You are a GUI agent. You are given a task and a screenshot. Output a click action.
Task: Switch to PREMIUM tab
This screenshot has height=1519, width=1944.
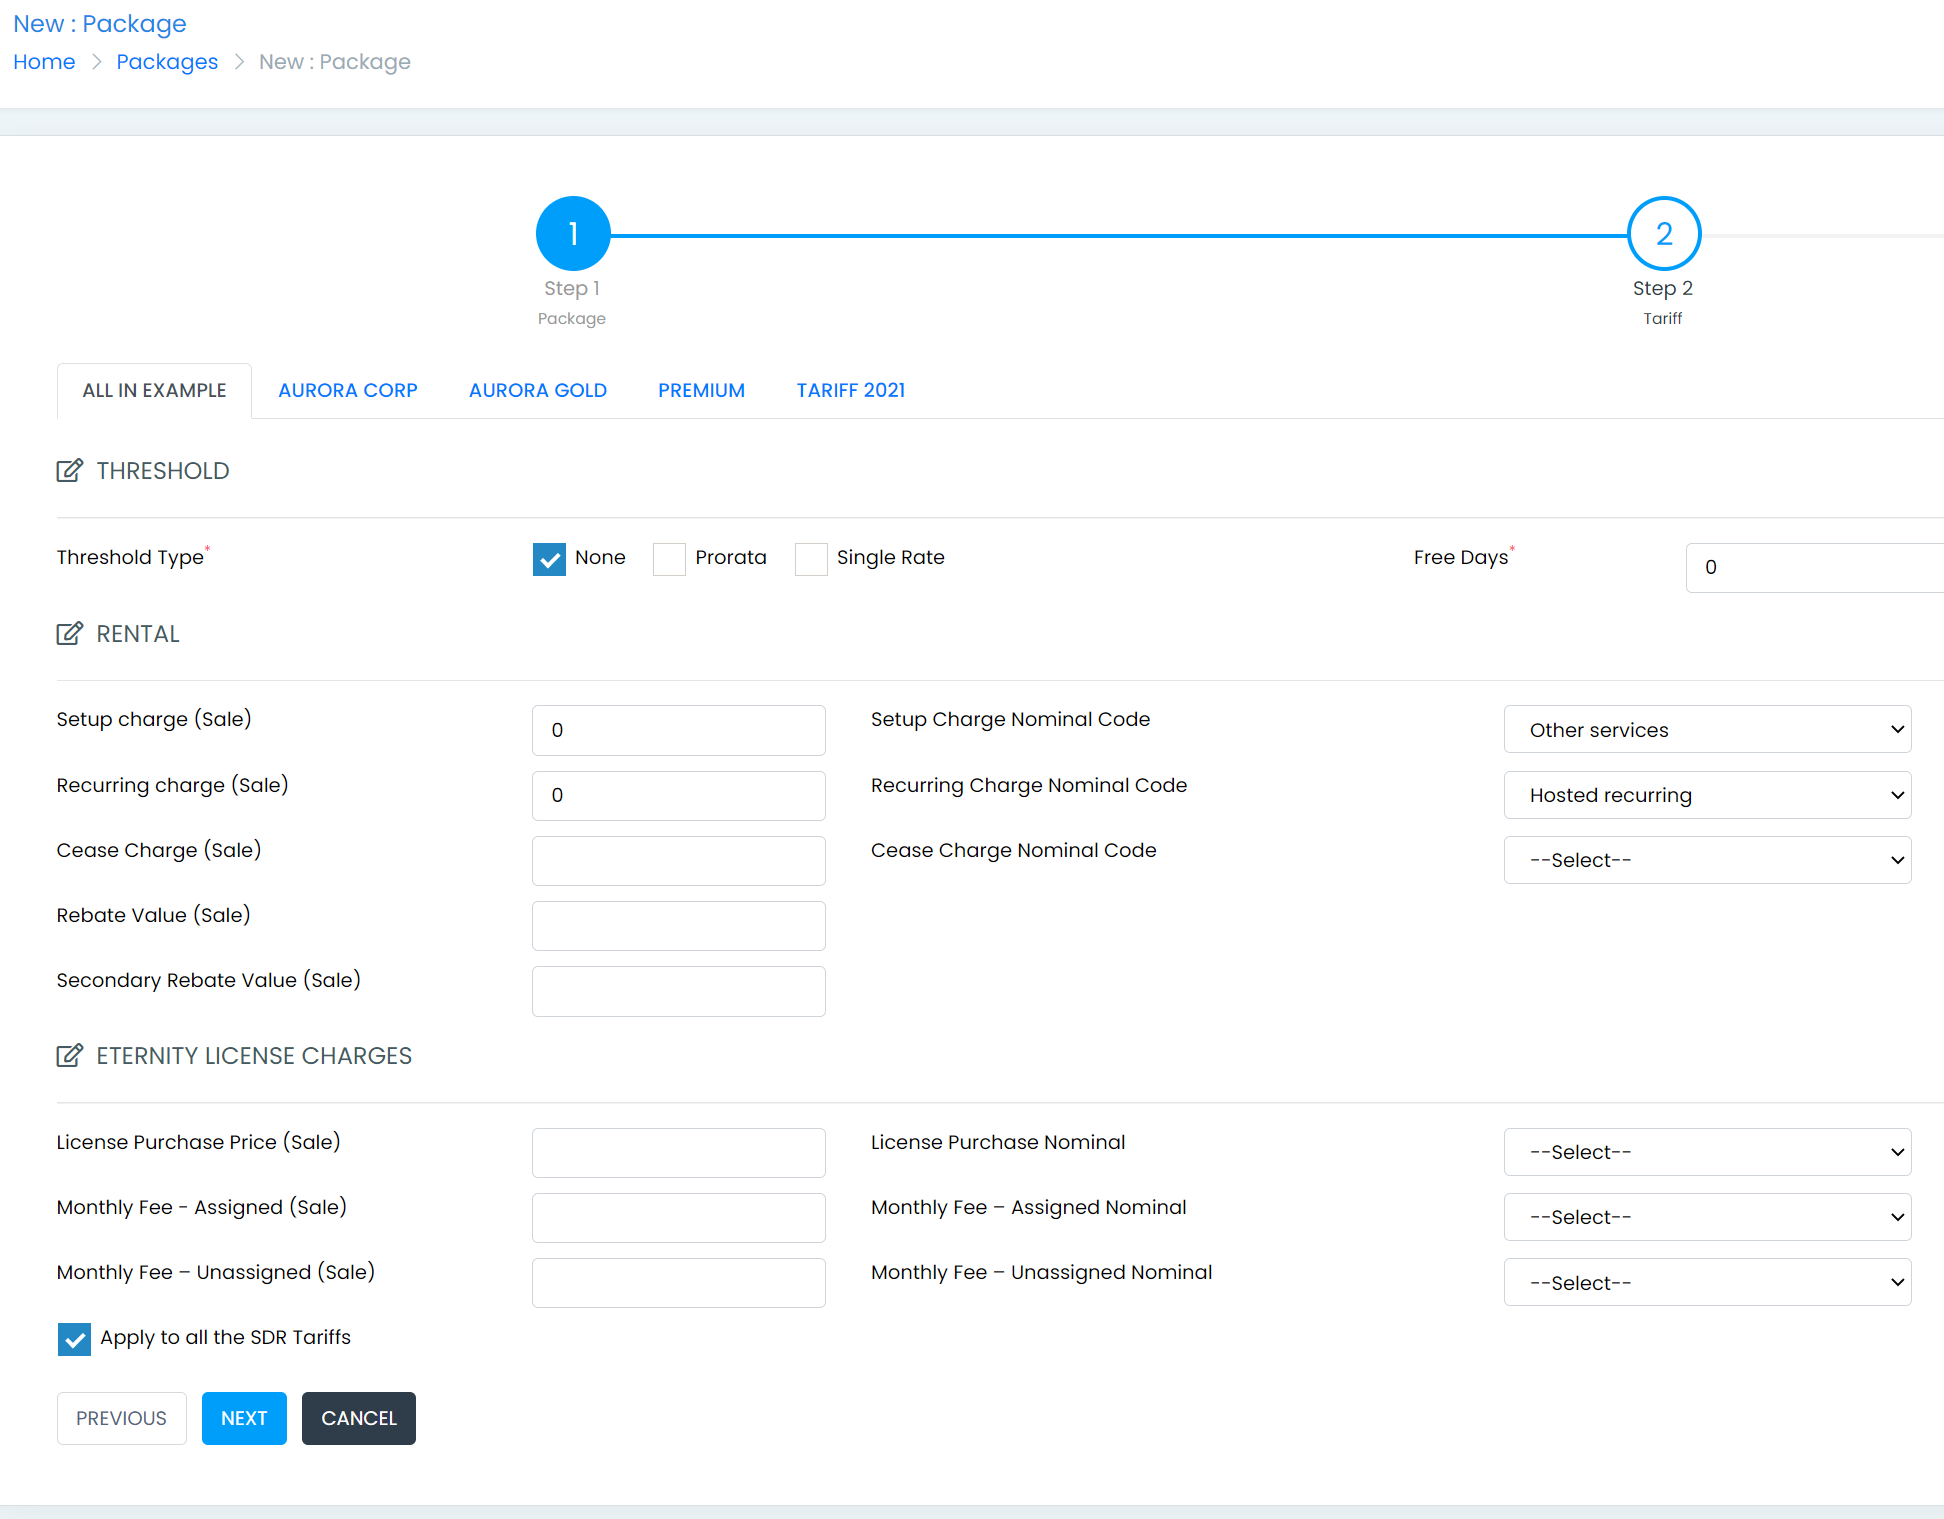pyautogui.click(x=701, y=391)
